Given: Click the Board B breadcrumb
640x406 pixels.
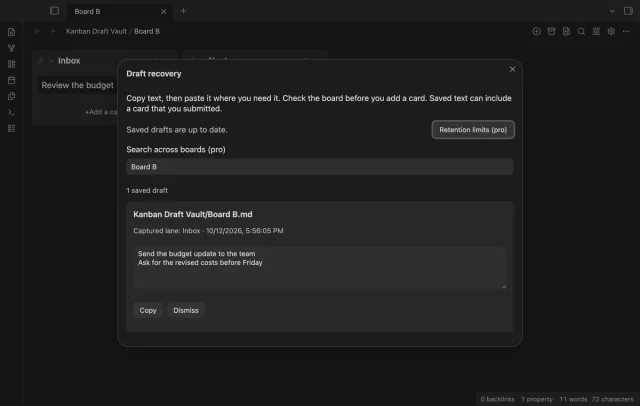Looking at the screenshot, I should click(147, 31).
